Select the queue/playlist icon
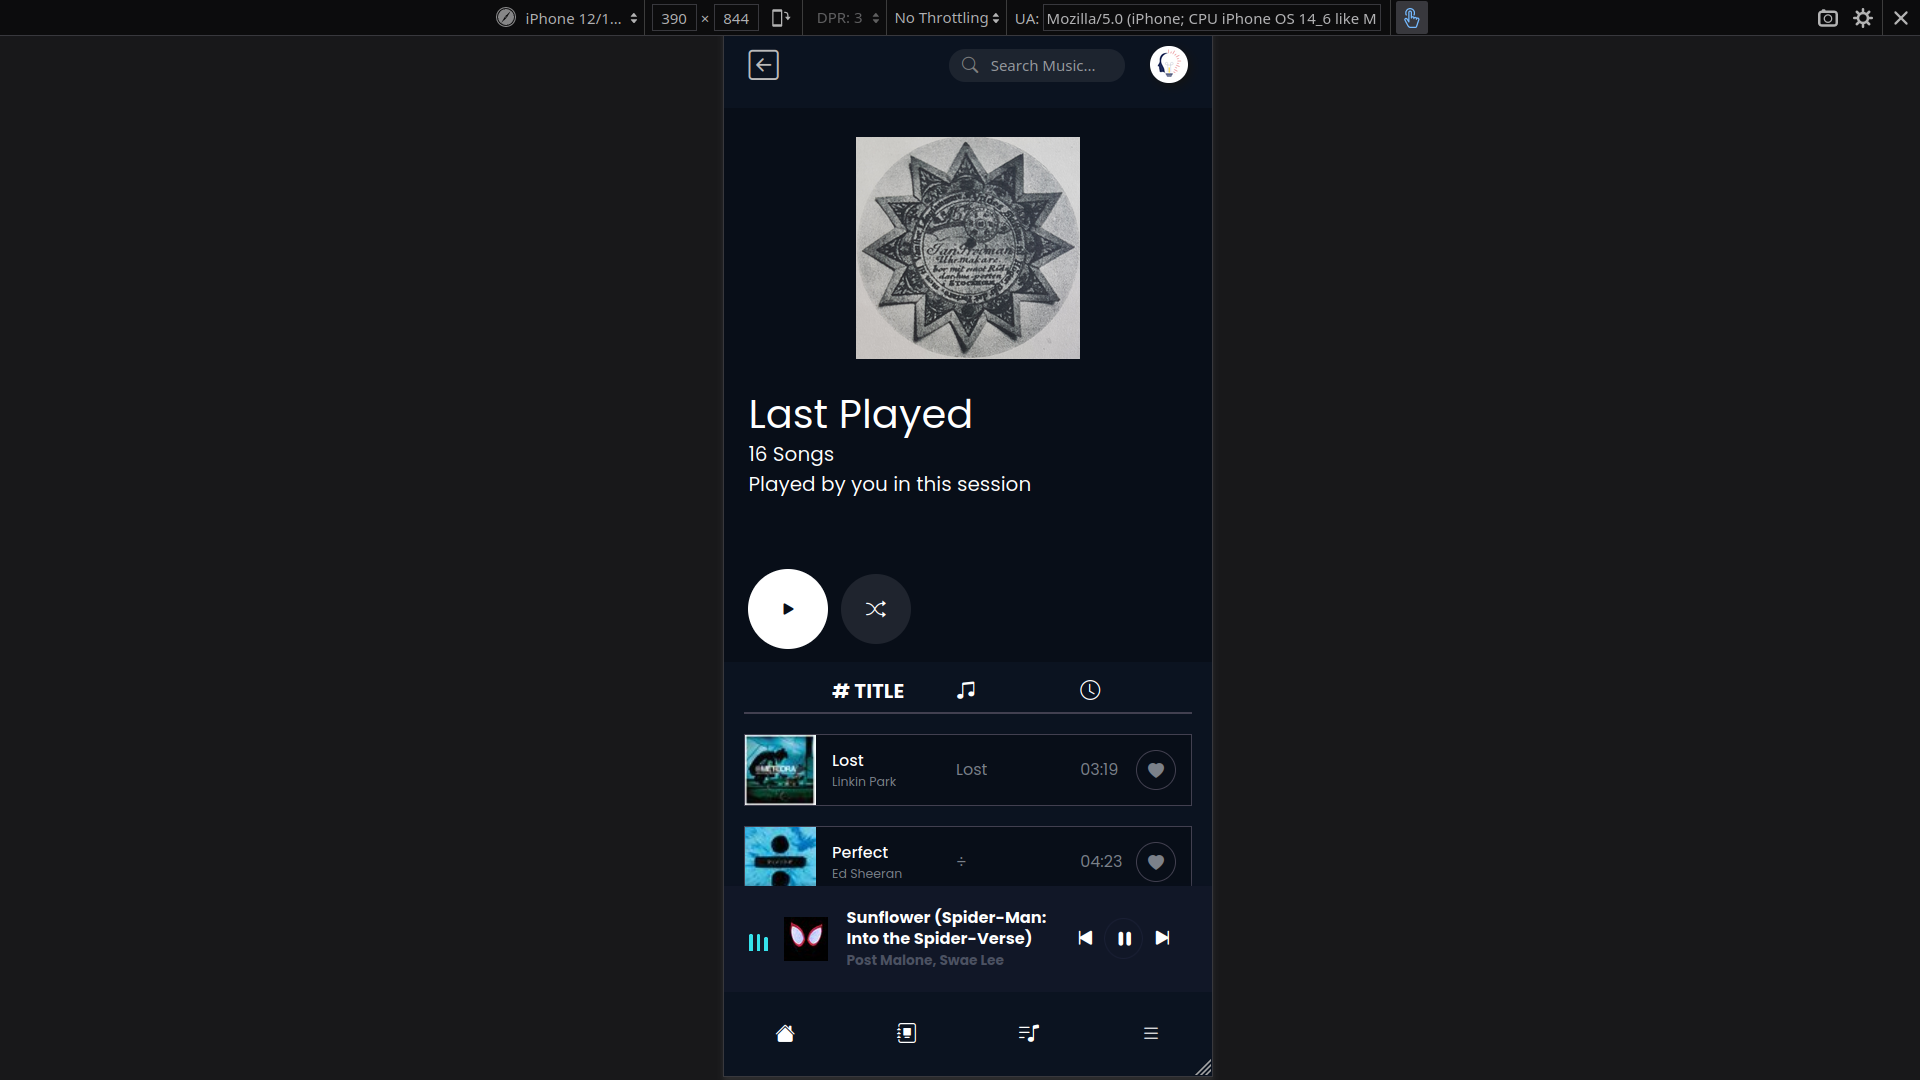This screenshot has height=1080, width=1920. coord(1029,1033)
